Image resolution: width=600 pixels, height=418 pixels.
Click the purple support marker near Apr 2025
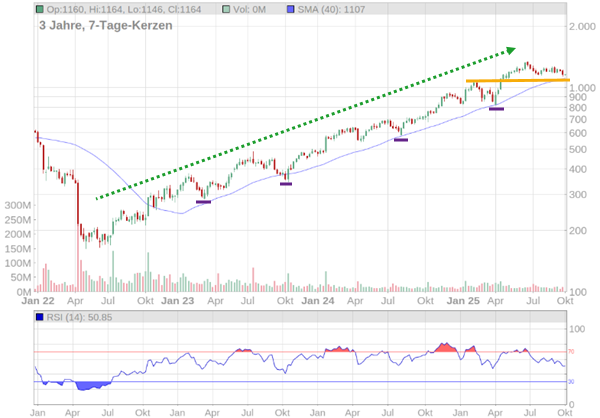pos(496,109)
